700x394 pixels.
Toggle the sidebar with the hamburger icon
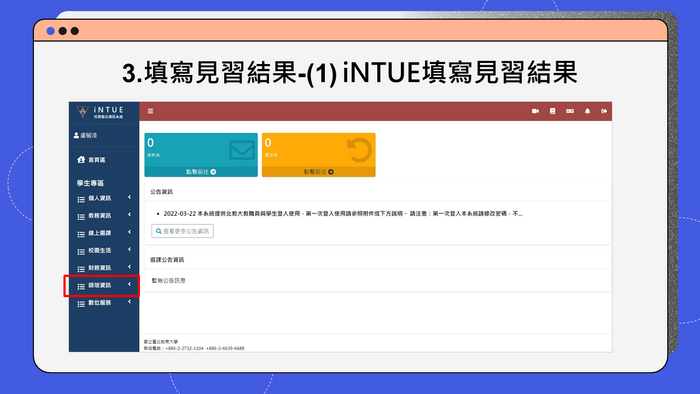point(150,111)
